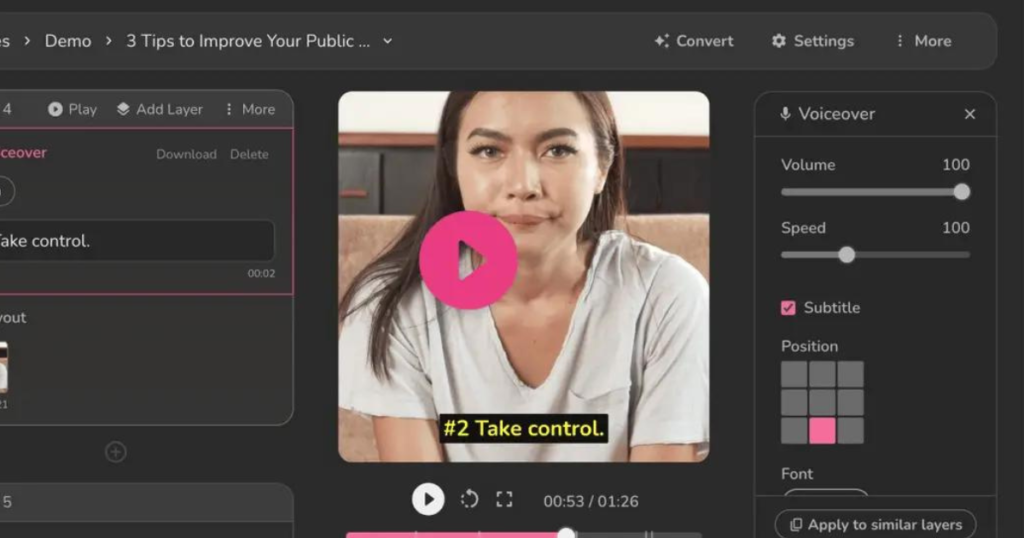Close the Voiceover panel
This screenshot has width=1024, height=538.
(970, 114)
